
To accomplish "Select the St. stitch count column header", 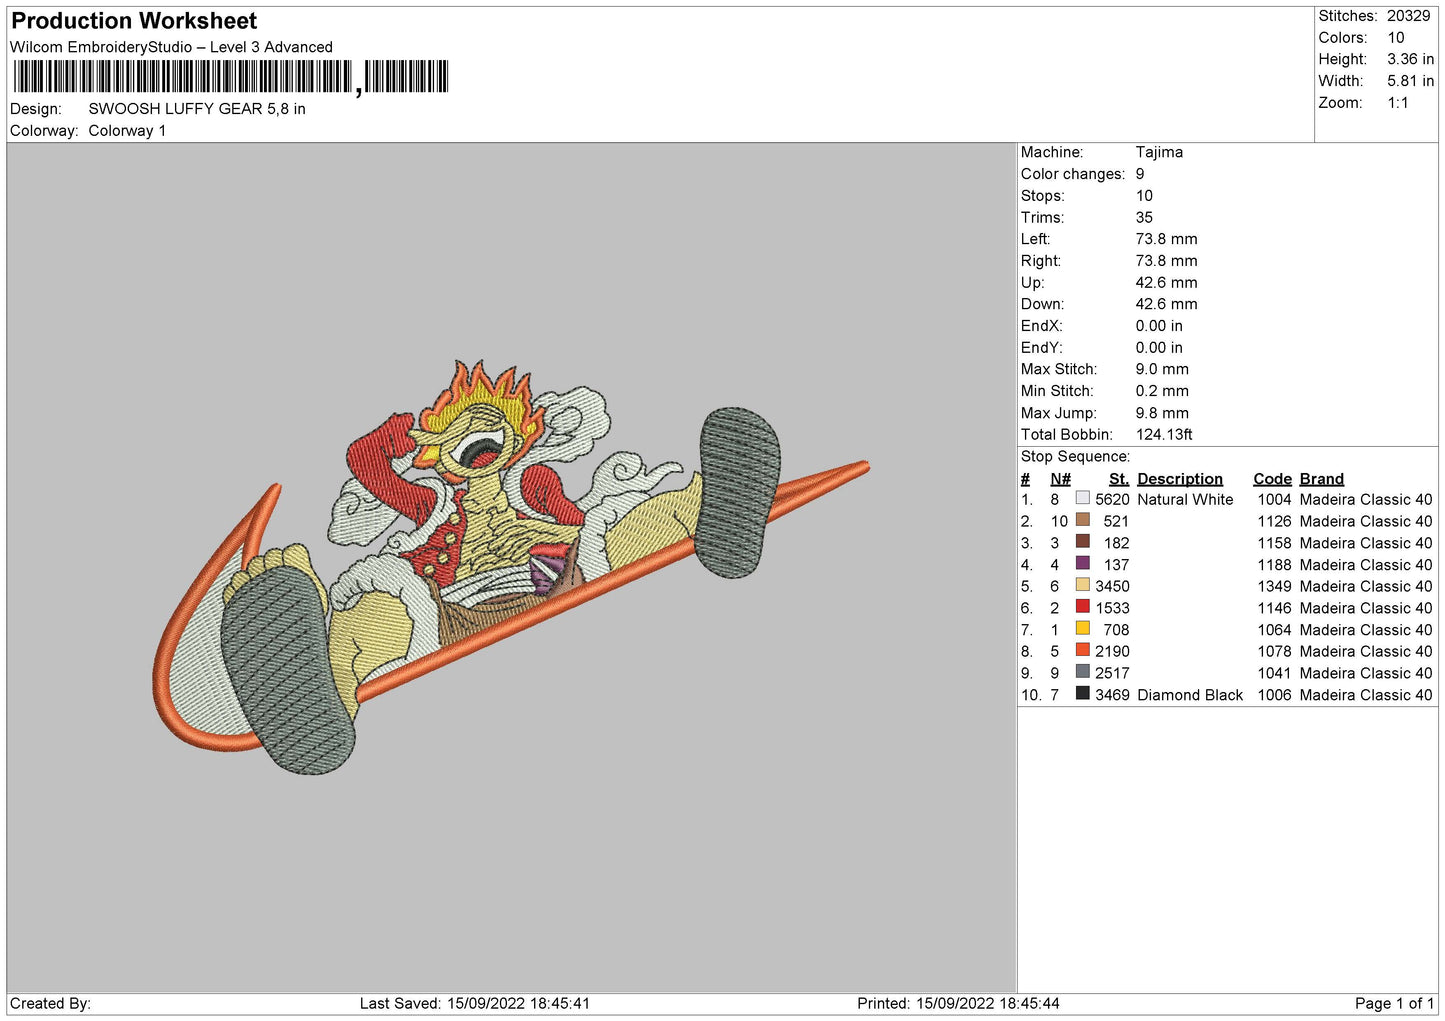I will [x=1118, y=479].
